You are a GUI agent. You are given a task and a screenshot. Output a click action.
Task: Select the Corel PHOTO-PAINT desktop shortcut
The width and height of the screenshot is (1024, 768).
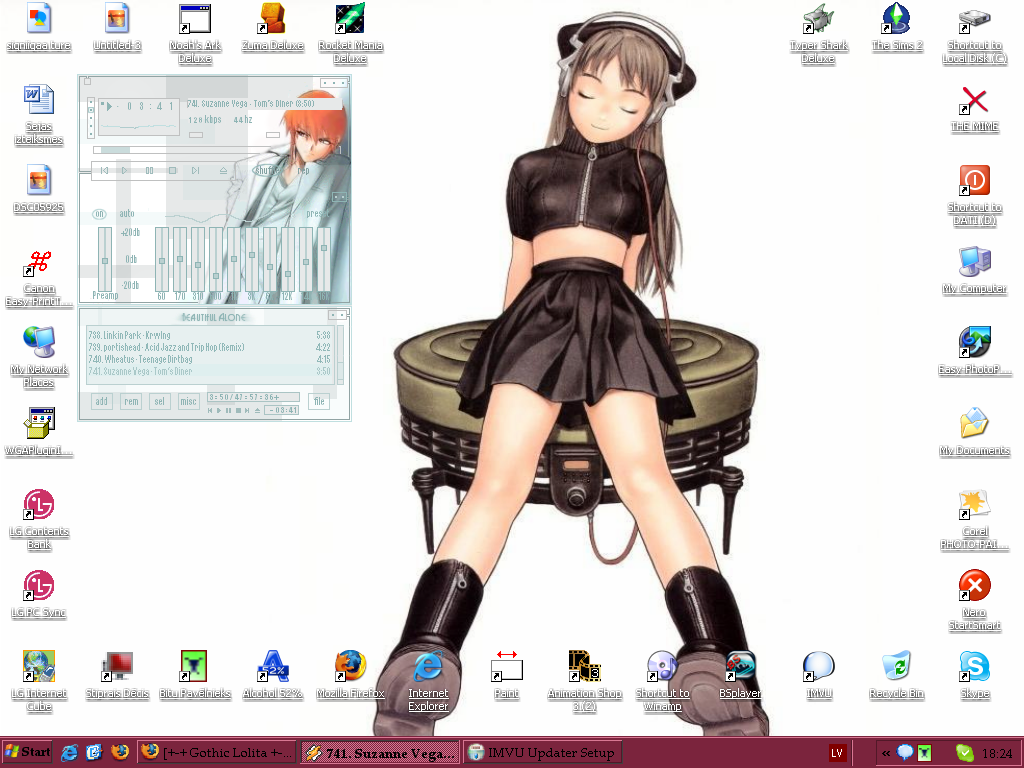(x=974, y=519)
